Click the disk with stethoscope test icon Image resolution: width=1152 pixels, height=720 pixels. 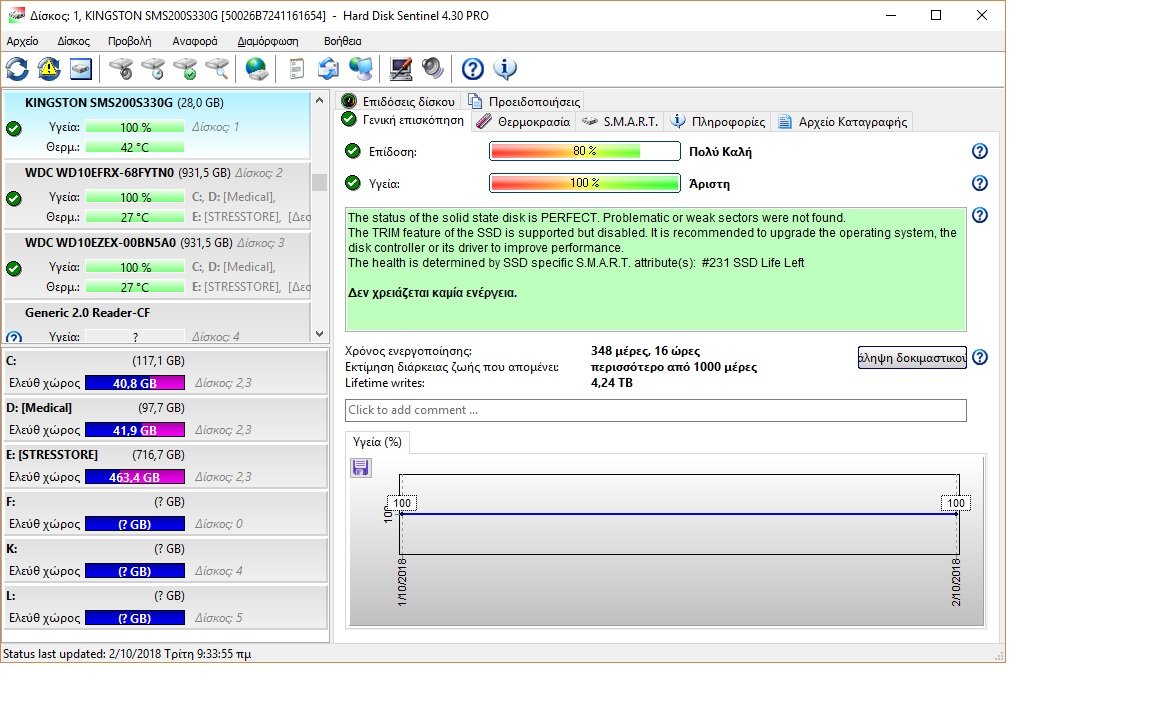pyautogui.click(x=120, y=69)
